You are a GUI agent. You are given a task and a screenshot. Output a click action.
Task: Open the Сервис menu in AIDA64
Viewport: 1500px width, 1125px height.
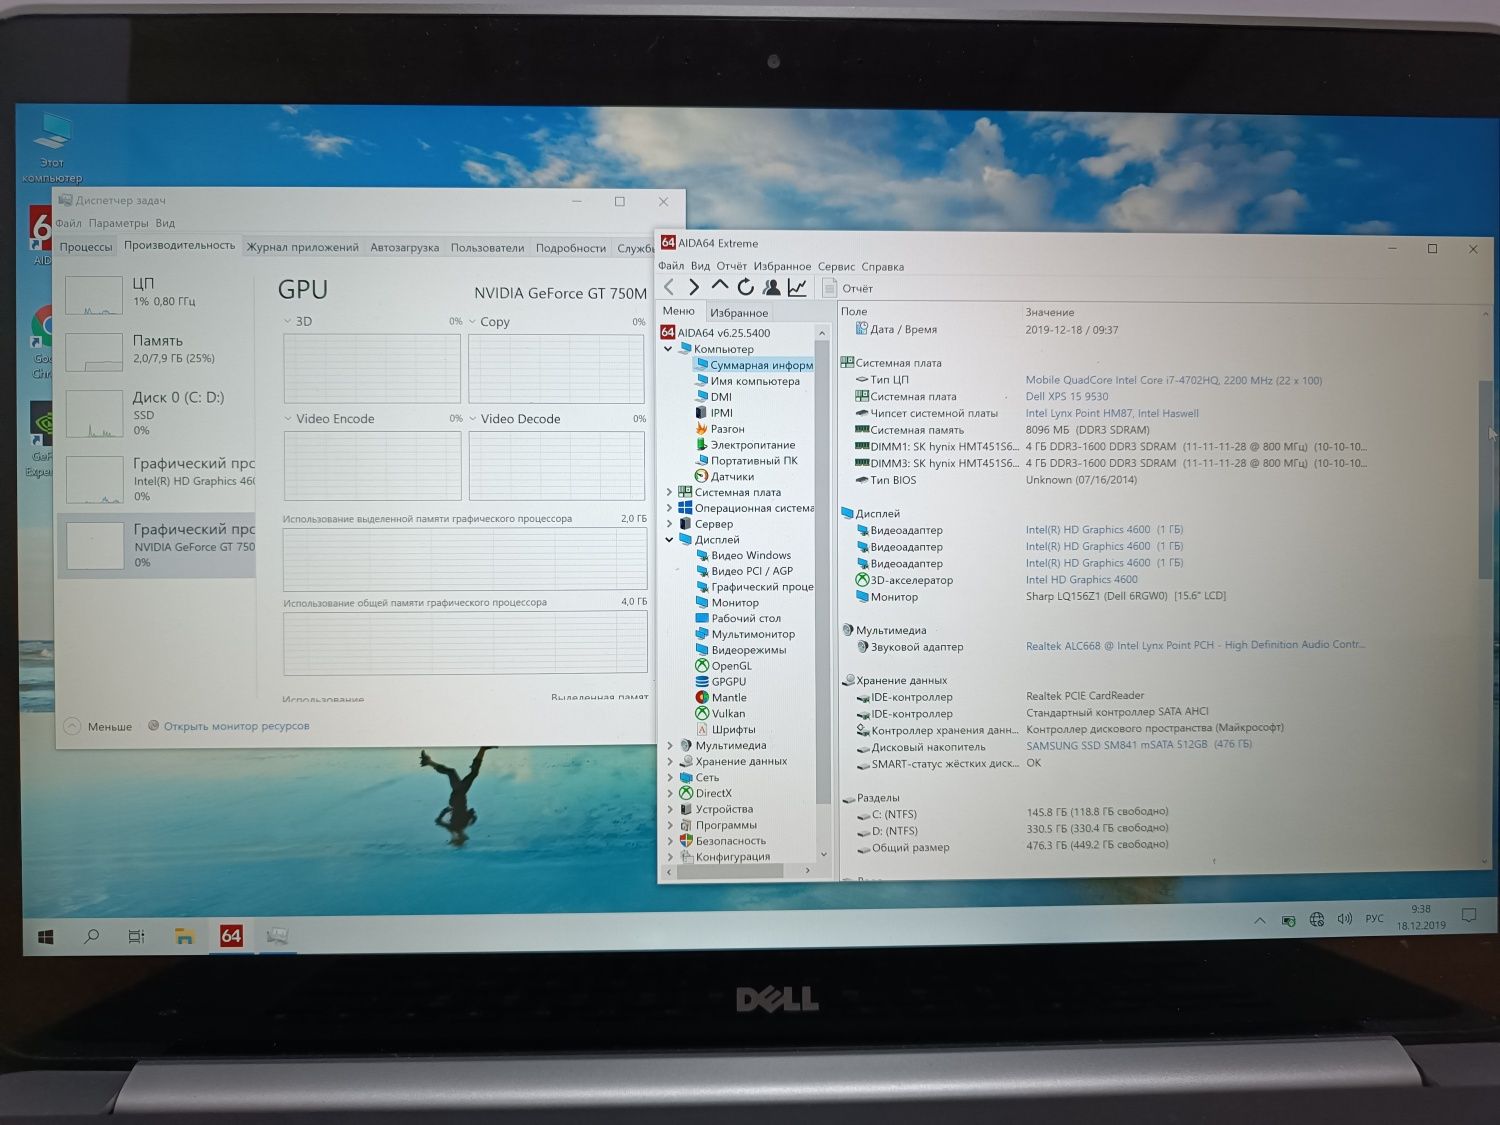(836, 266)
